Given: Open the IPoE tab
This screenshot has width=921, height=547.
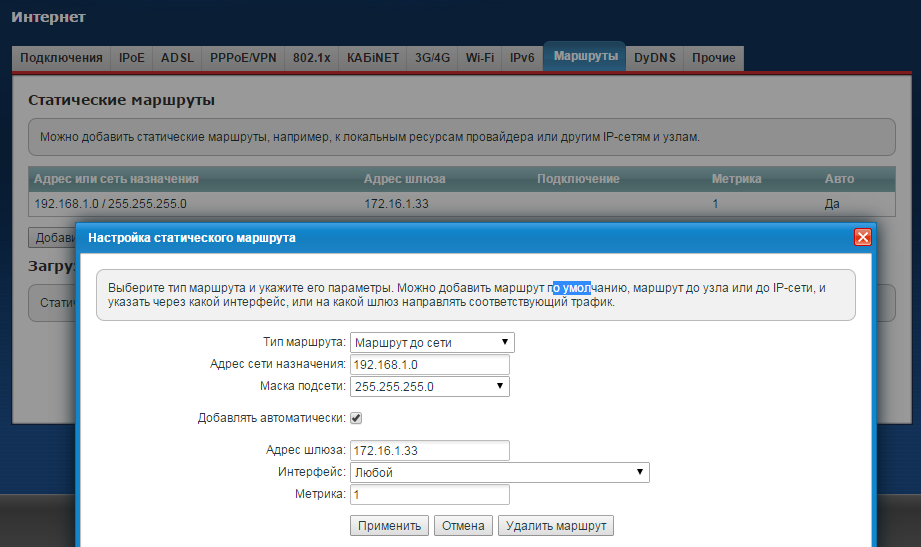Looking at the screenshot, I should point(131,58).
